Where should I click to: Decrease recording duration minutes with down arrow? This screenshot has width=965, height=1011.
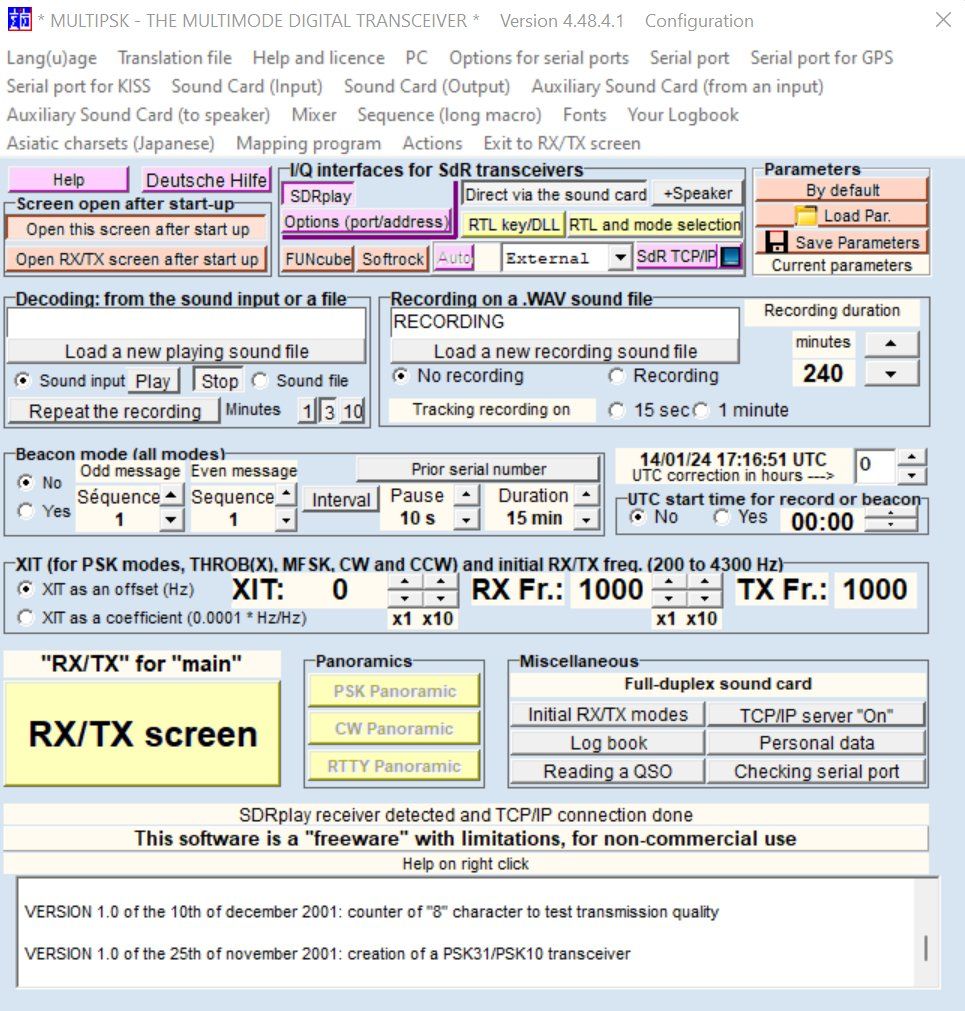click(x=891, y=373)
